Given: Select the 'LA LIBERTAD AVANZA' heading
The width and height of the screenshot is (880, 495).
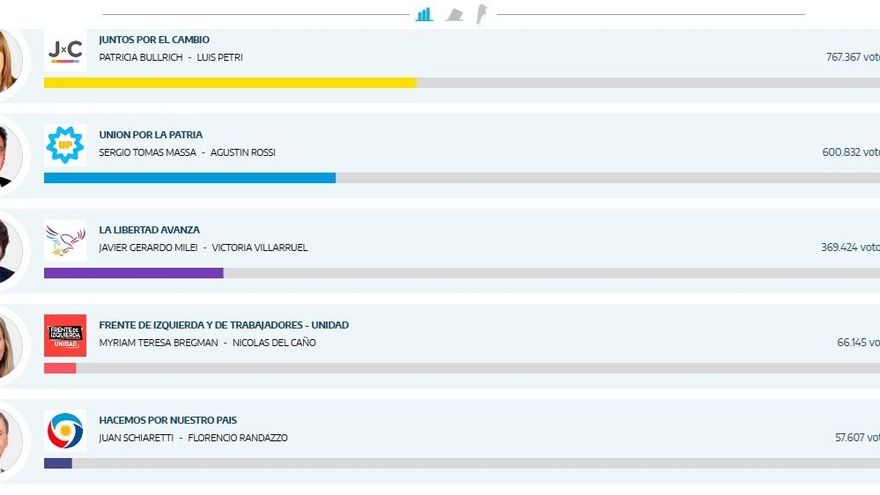Looking at the screenshot, I should [149, 230].
